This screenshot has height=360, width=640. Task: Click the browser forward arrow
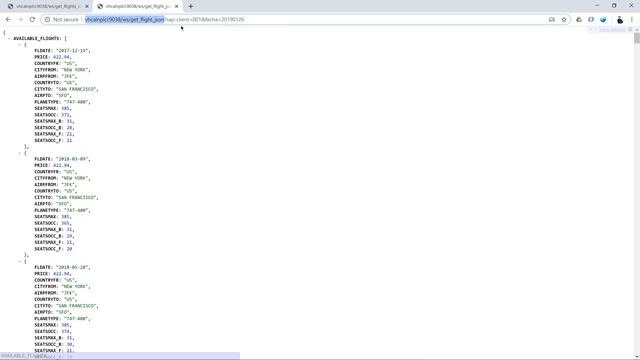[x=20, y=19]
